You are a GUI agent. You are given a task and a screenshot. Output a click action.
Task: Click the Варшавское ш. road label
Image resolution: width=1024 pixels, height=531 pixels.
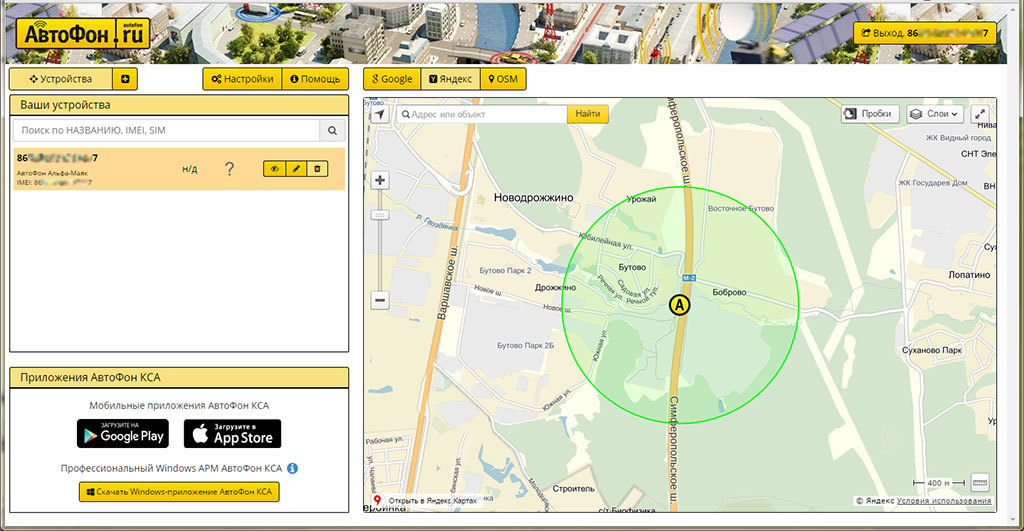pos(446,283)
